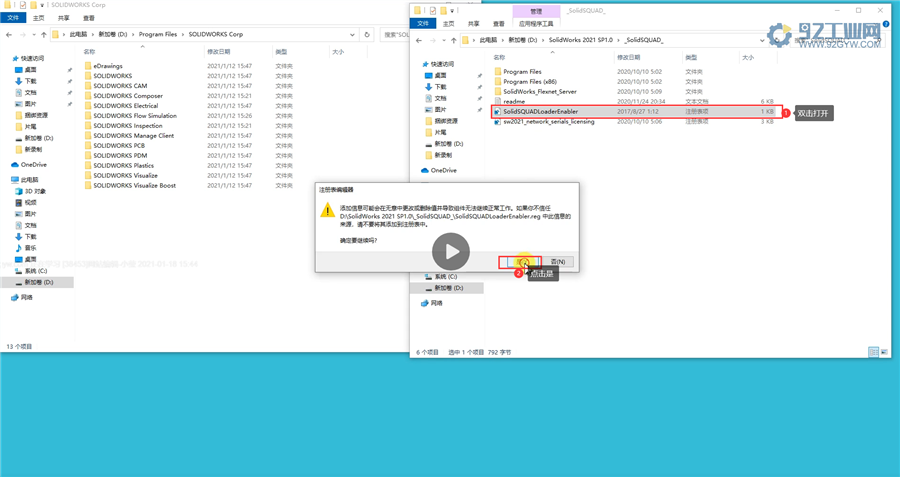Viewport: 900px width, 477px height.
Task: Click properties icon in left window title bar
Action: click(22, 5)
